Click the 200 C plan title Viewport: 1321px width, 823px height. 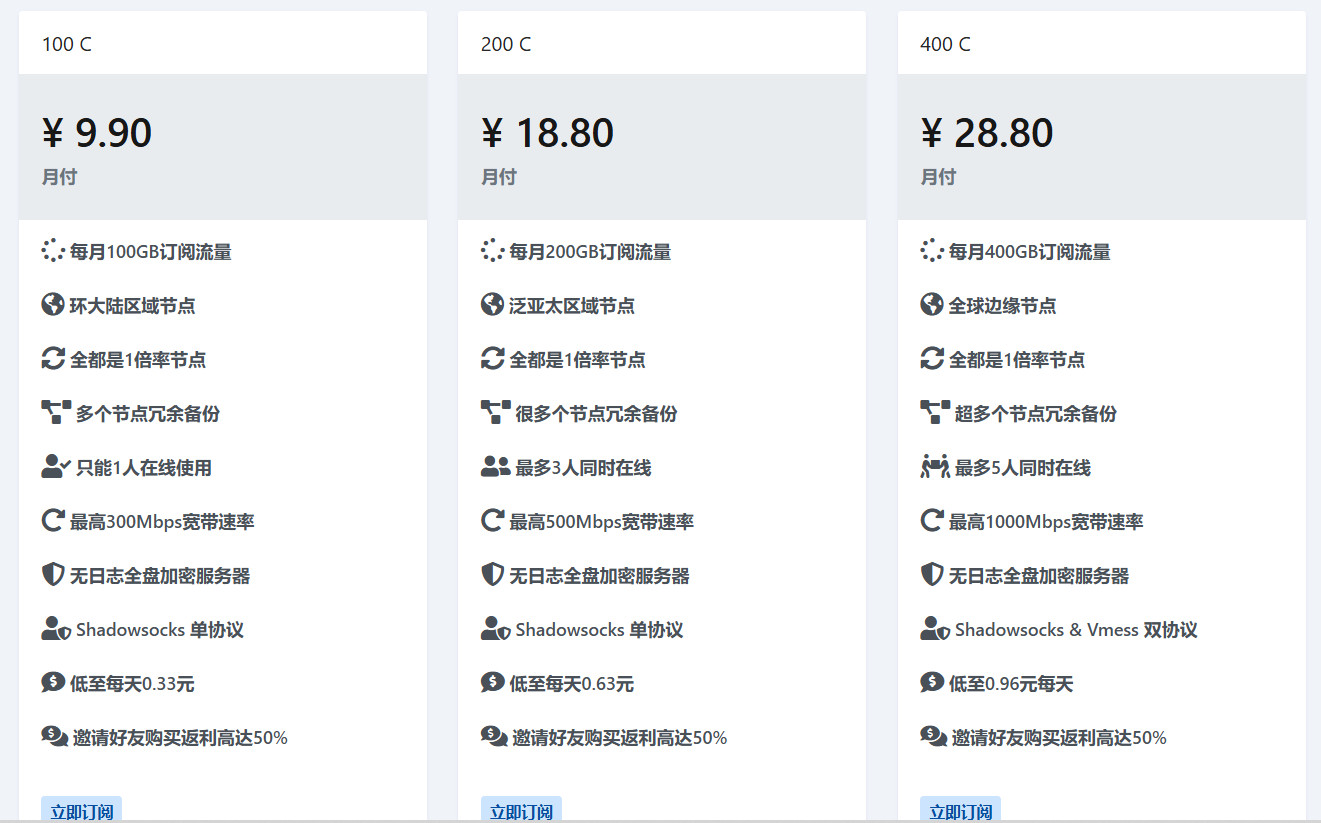tap(506, 44)
